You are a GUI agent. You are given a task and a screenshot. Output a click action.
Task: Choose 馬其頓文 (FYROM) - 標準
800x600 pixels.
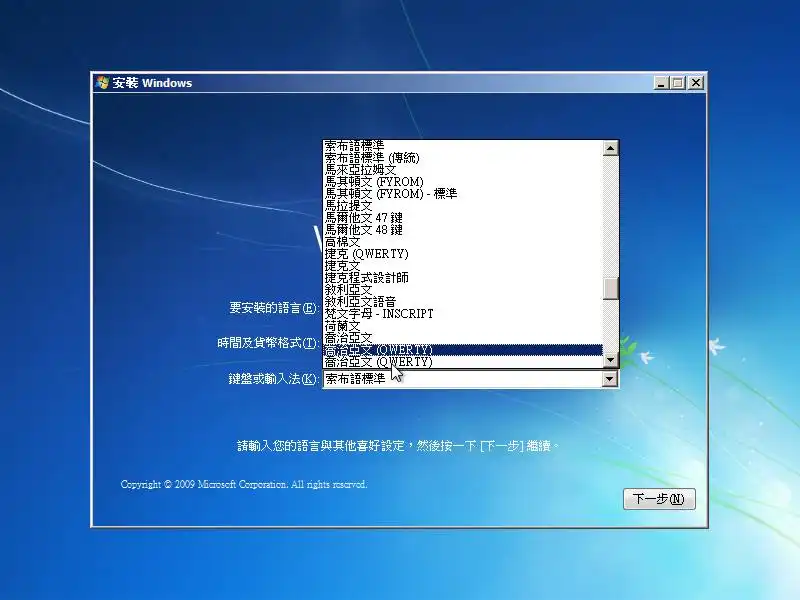click(x=463, y=193)
